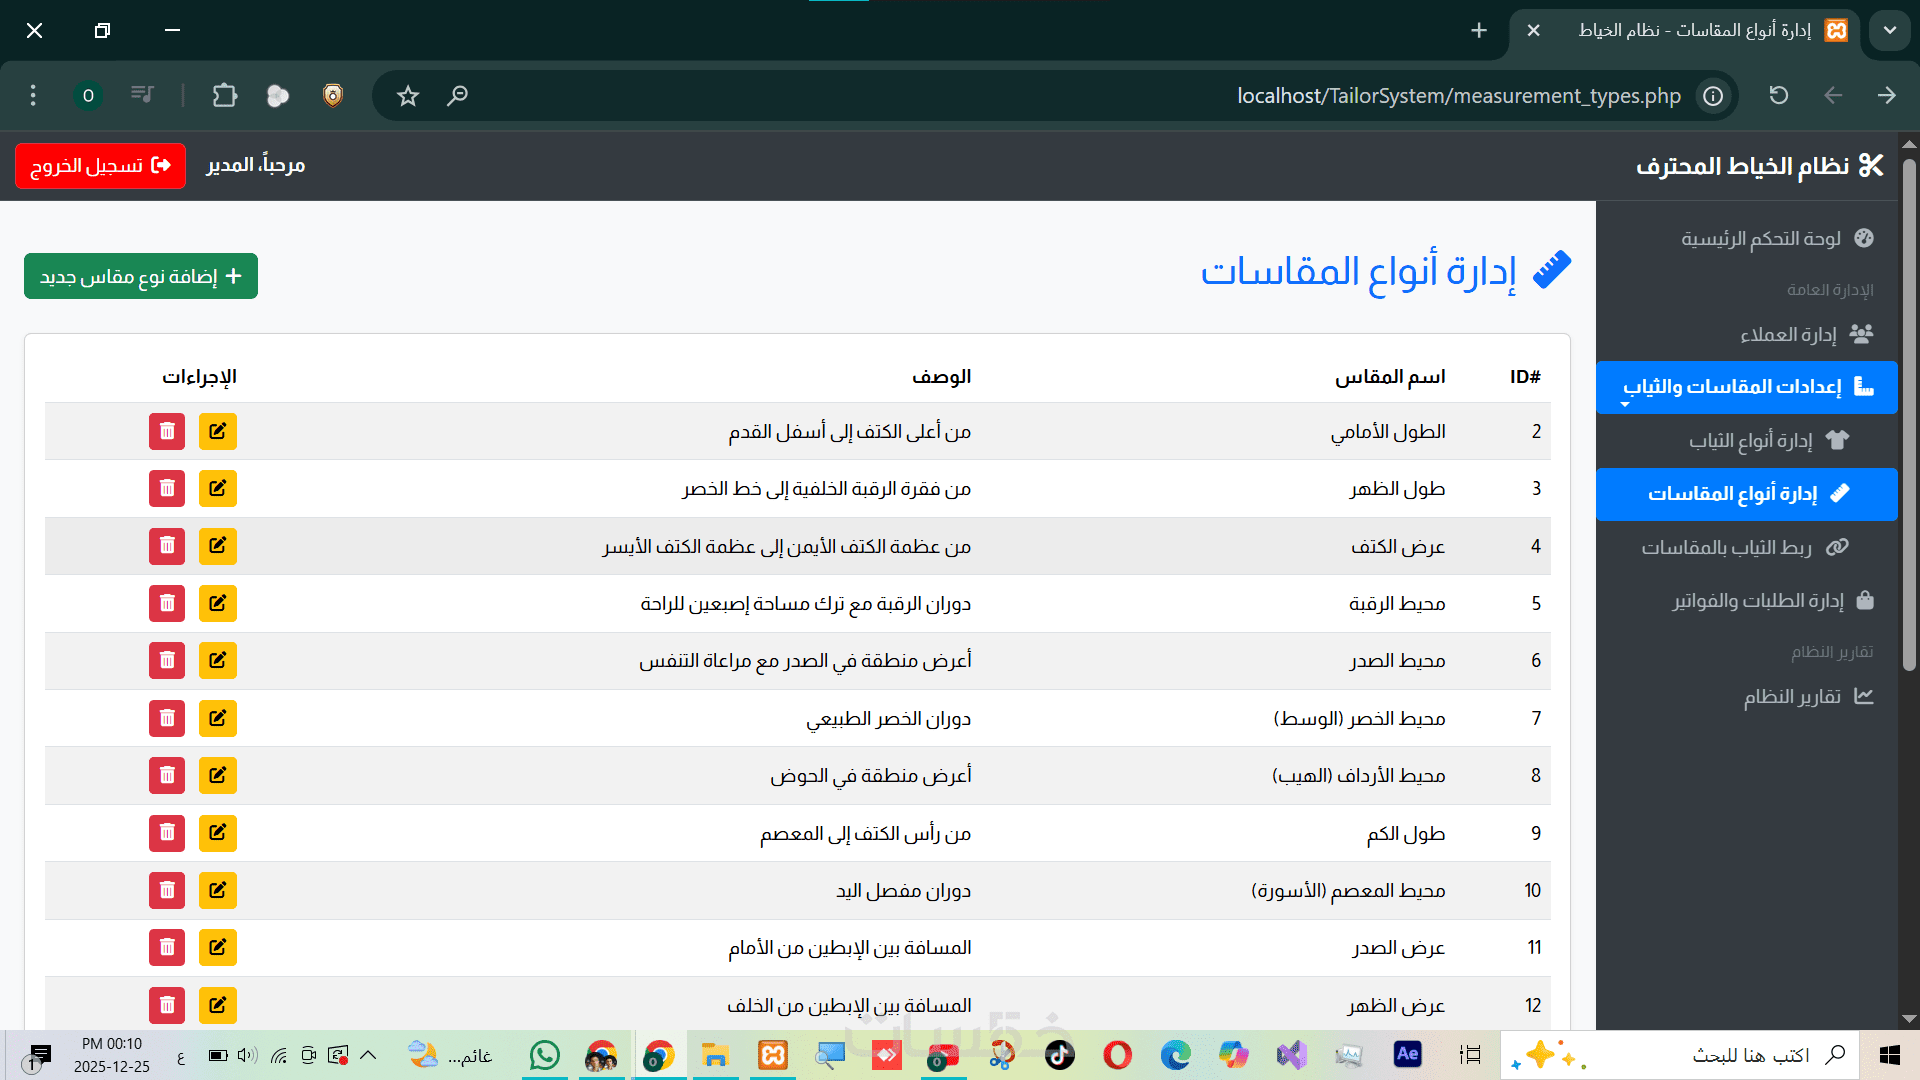Screen dimensions: 1920x1080
Task: Open WhatsApp from the taskbar
Action: (x=544, y=1055)
